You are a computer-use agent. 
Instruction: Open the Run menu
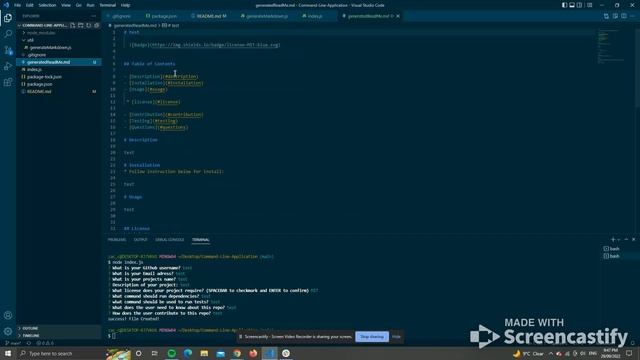pyautogui.click(x=90, y=5)
